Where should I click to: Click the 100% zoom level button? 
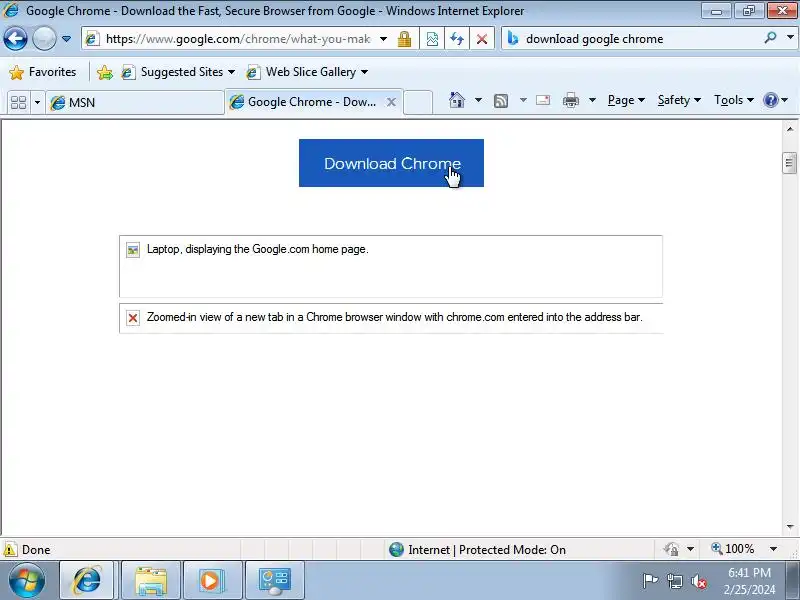tap(732, 549)
